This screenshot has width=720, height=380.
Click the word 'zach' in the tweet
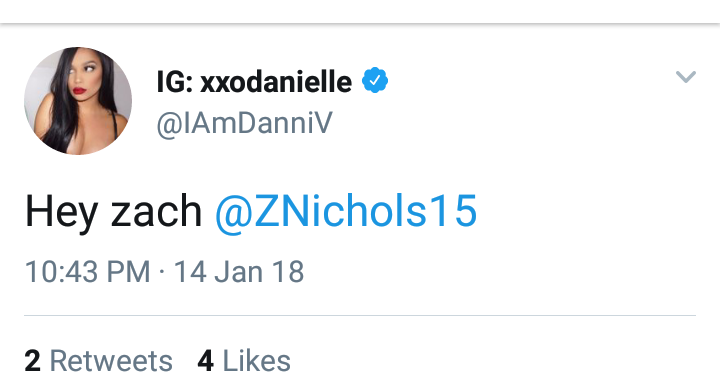coord(156,212)
